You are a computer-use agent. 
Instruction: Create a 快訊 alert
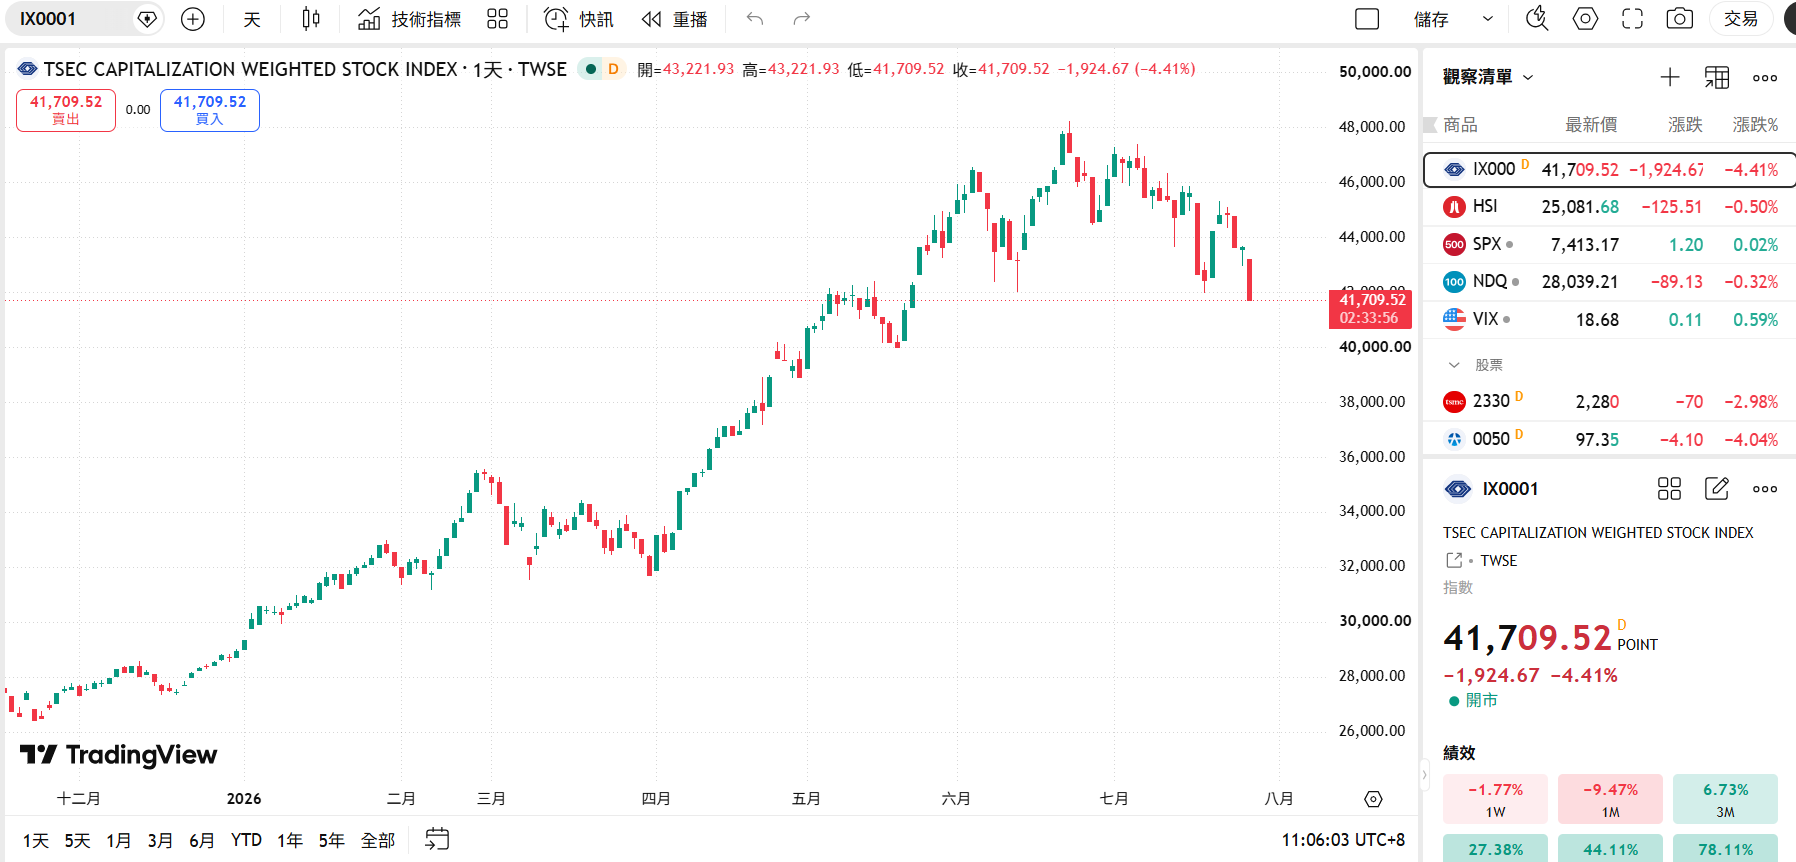(578, 19)
